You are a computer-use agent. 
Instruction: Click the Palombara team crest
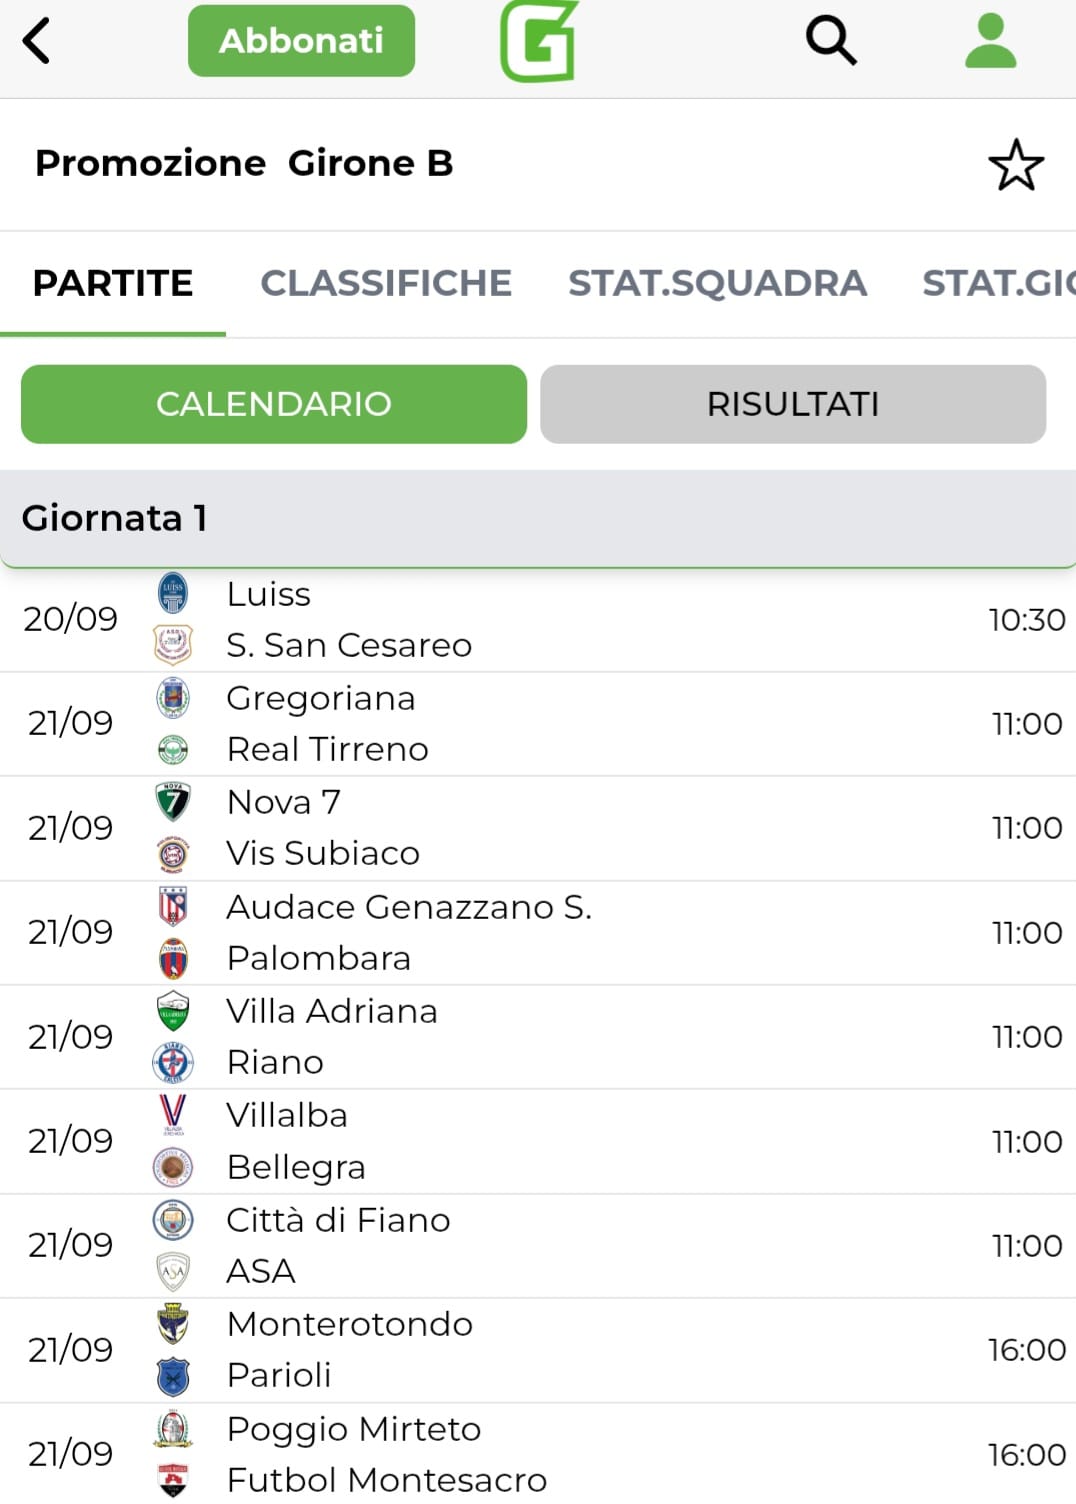[x=173, y=958]
